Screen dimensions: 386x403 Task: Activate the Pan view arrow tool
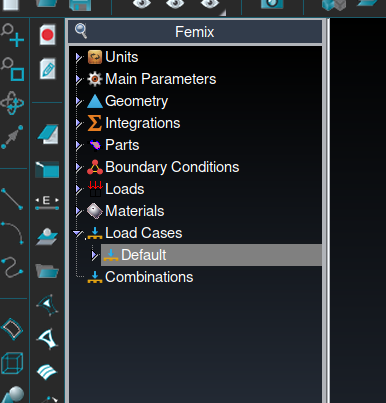coord(12,137)
